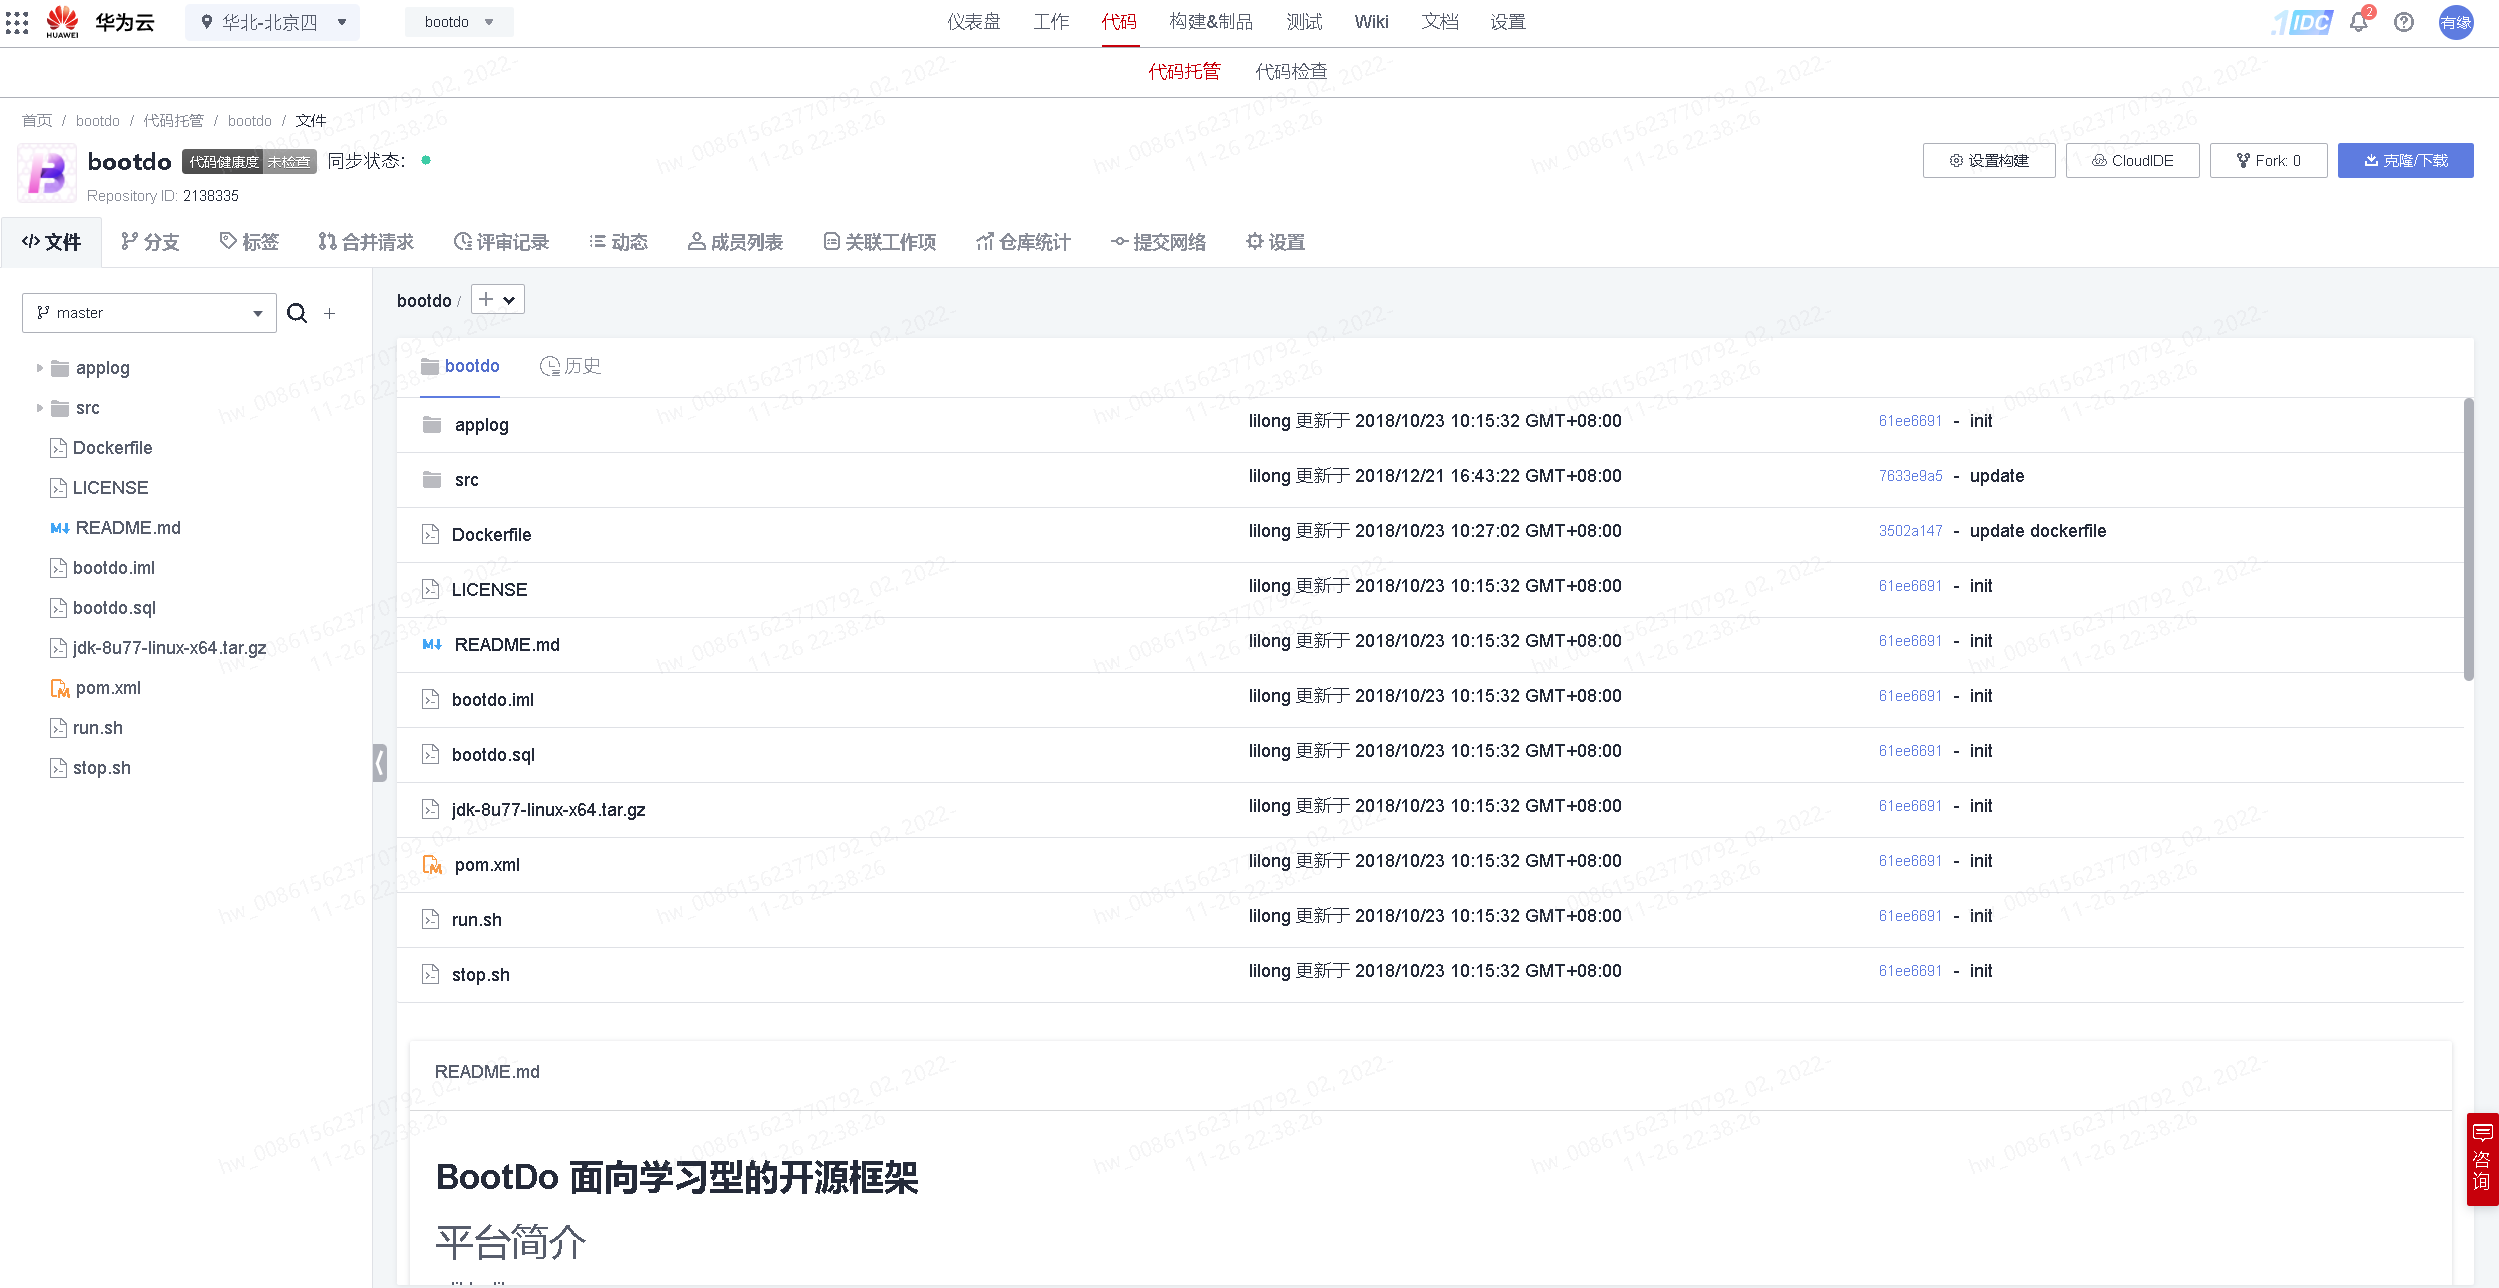Collapse the left file tree panel via the arrow

coord(379,763)
